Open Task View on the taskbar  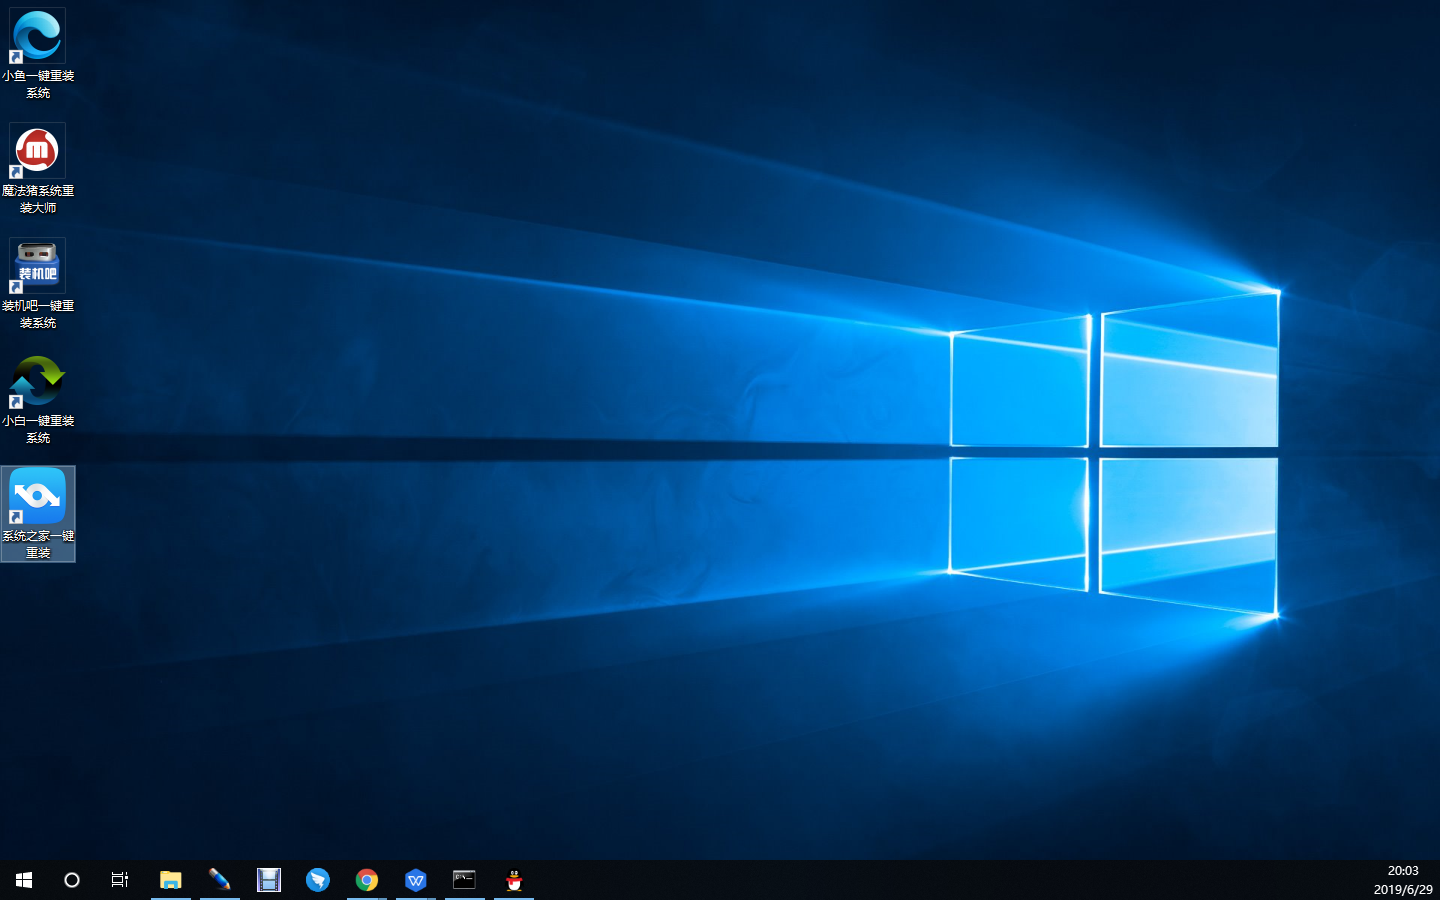(119, 880)
